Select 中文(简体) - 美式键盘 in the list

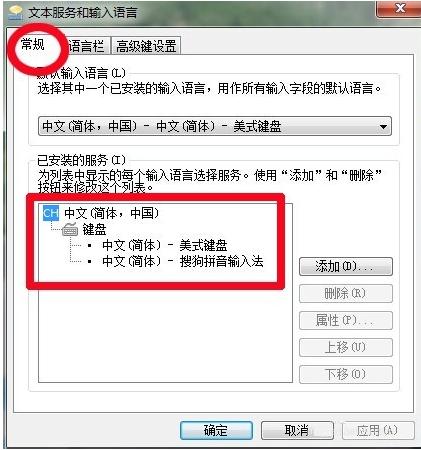coord(165,245)
